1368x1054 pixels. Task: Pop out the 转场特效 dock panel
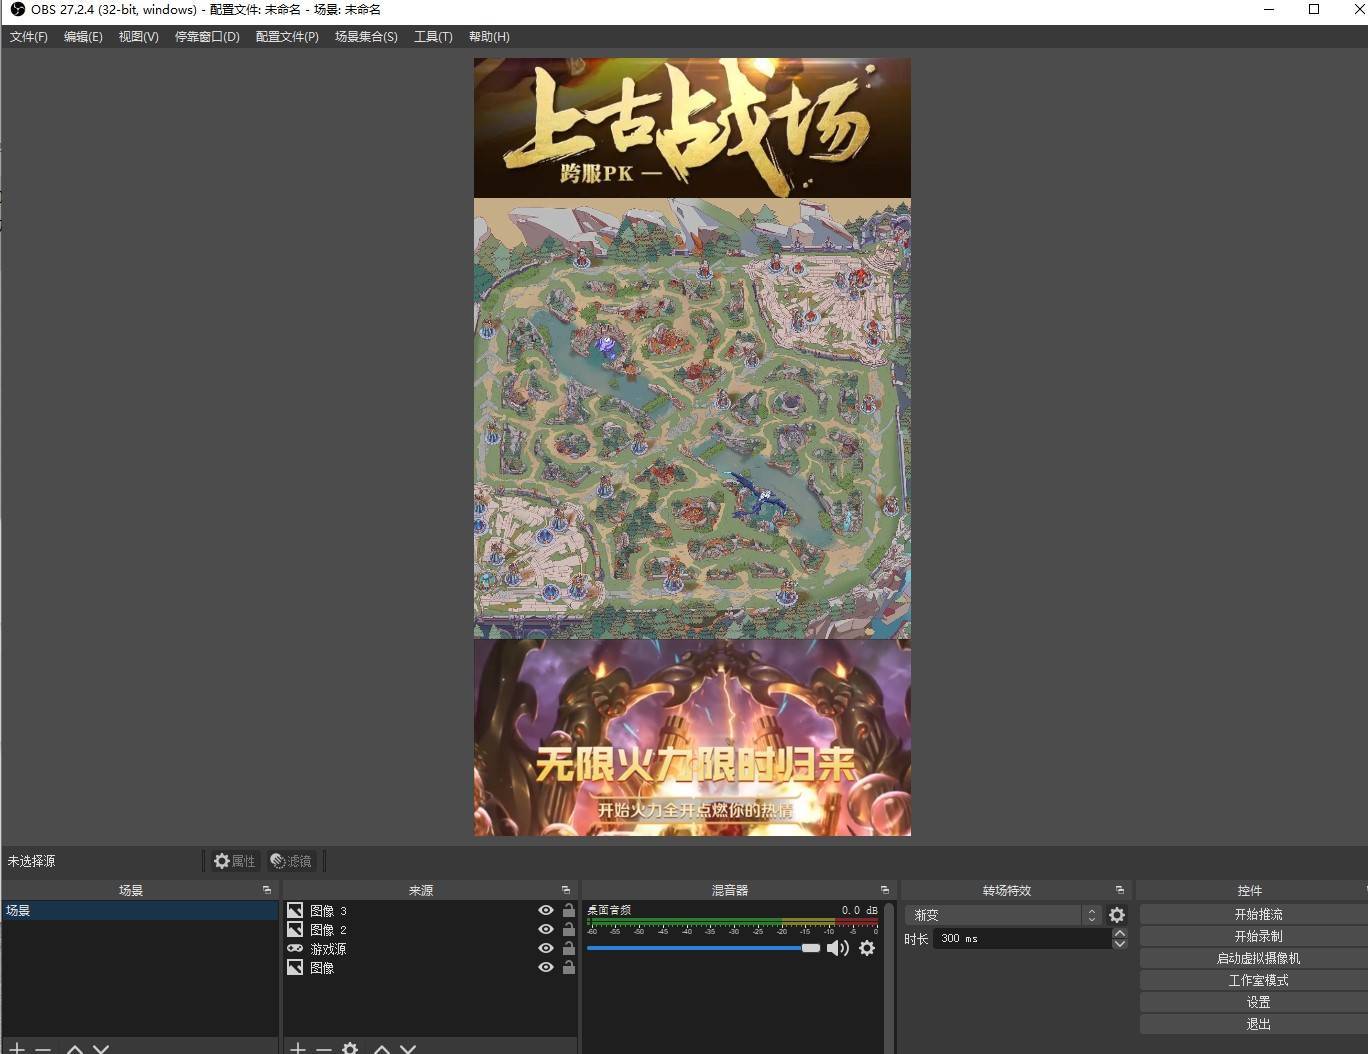coord(1120,890)
